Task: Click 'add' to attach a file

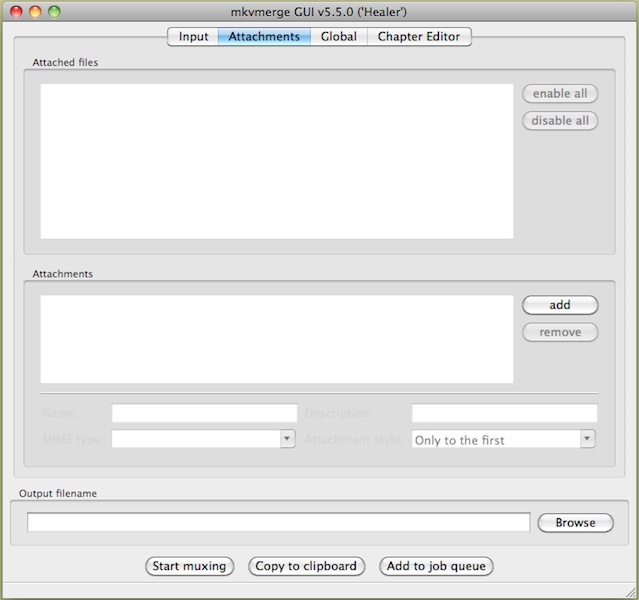Action: pyautogui.click(x=560, y=305)
